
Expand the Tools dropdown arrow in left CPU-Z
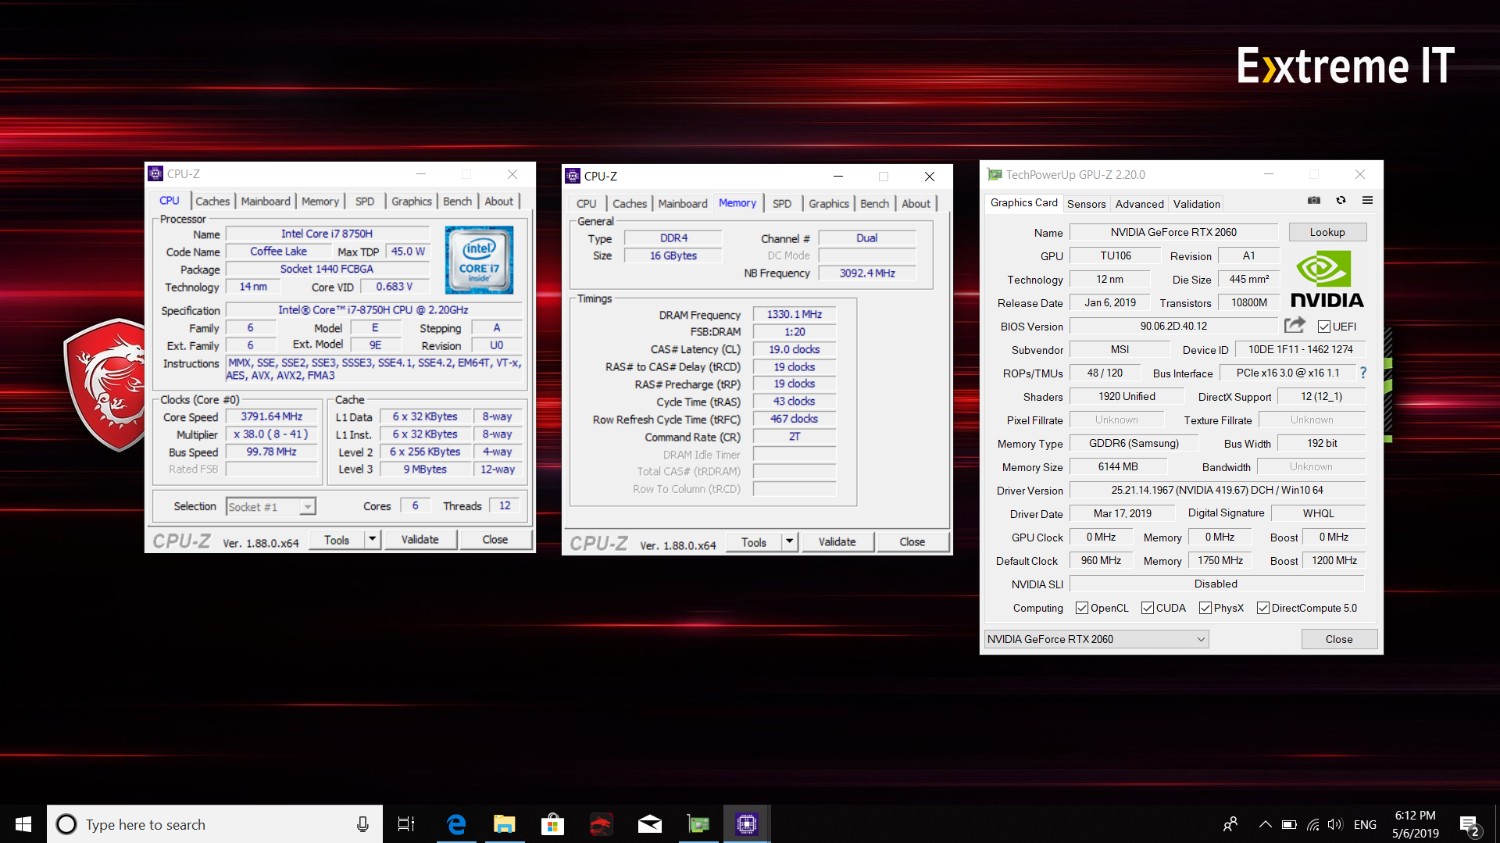[x=372, y=540]
